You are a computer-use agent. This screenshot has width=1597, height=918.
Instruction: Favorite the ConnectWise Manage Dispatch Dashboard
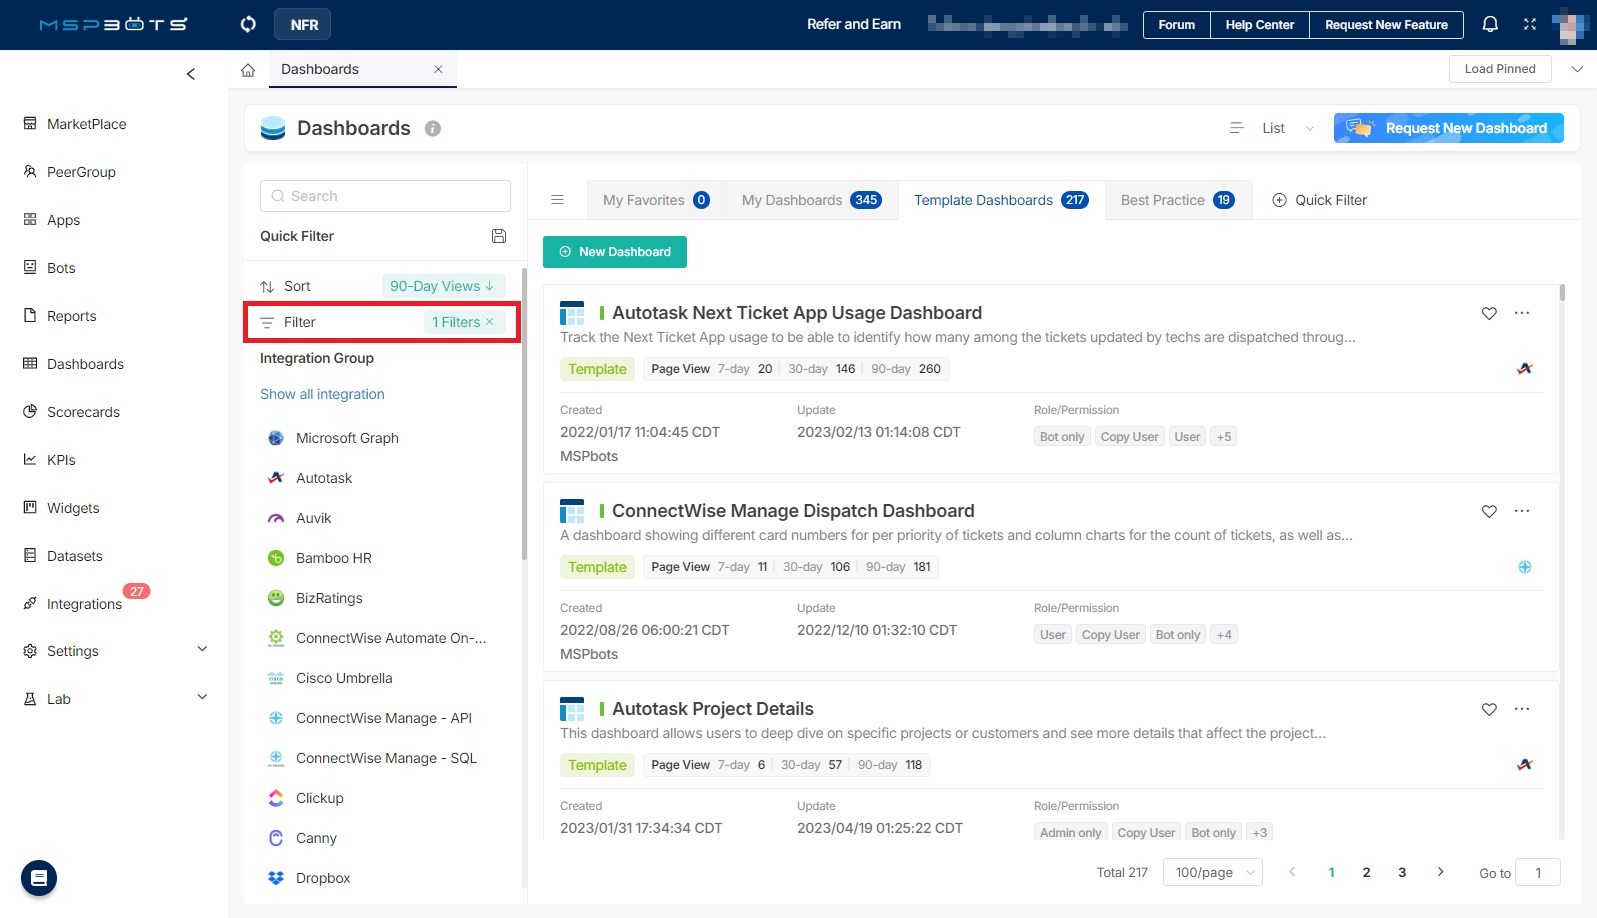pos(1489,511)
